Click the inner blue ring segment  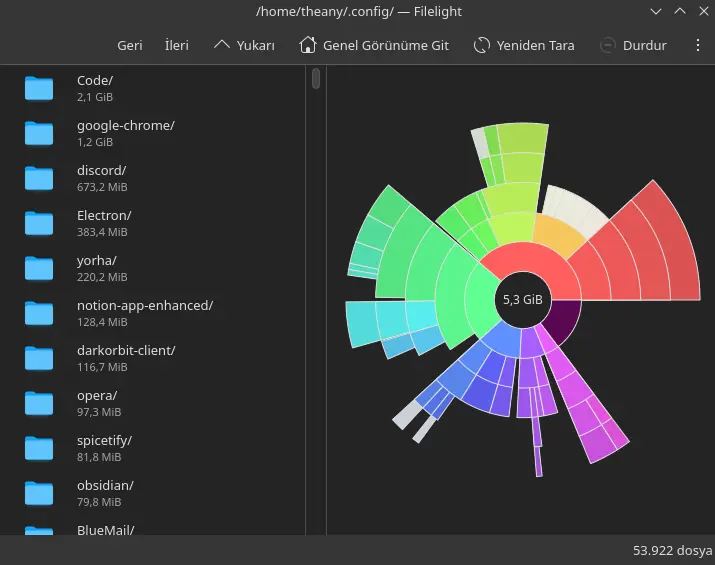click(x=502, y=340)
